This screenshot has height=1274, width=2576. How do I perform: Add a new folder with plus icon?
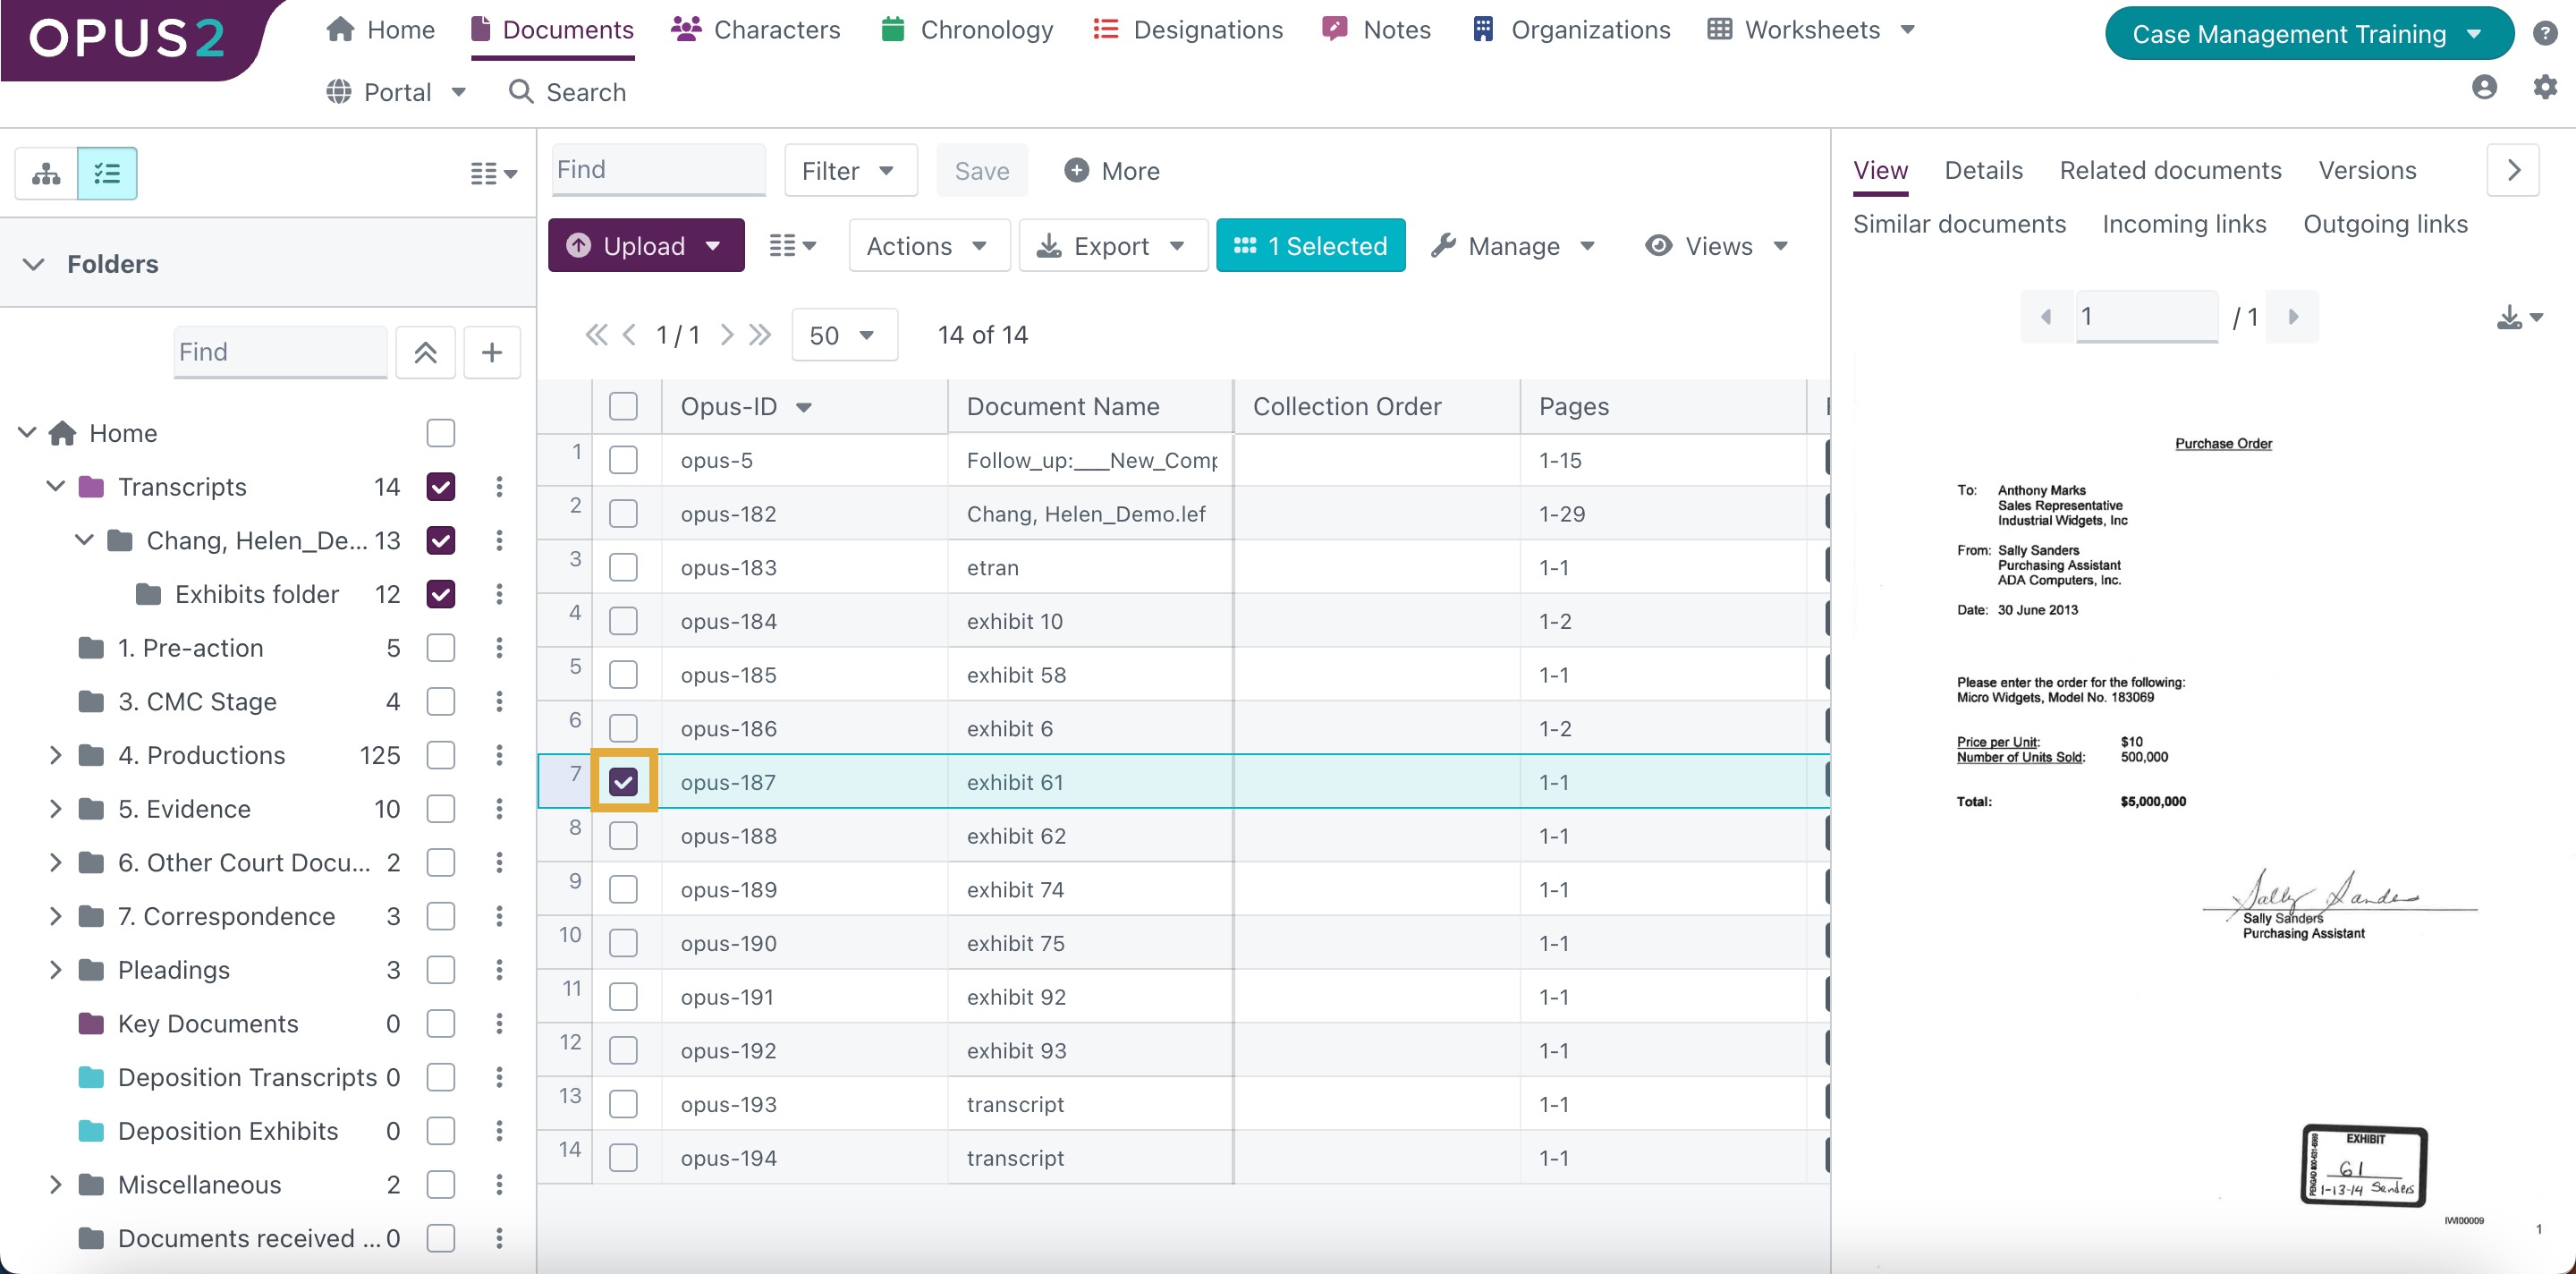491,352
